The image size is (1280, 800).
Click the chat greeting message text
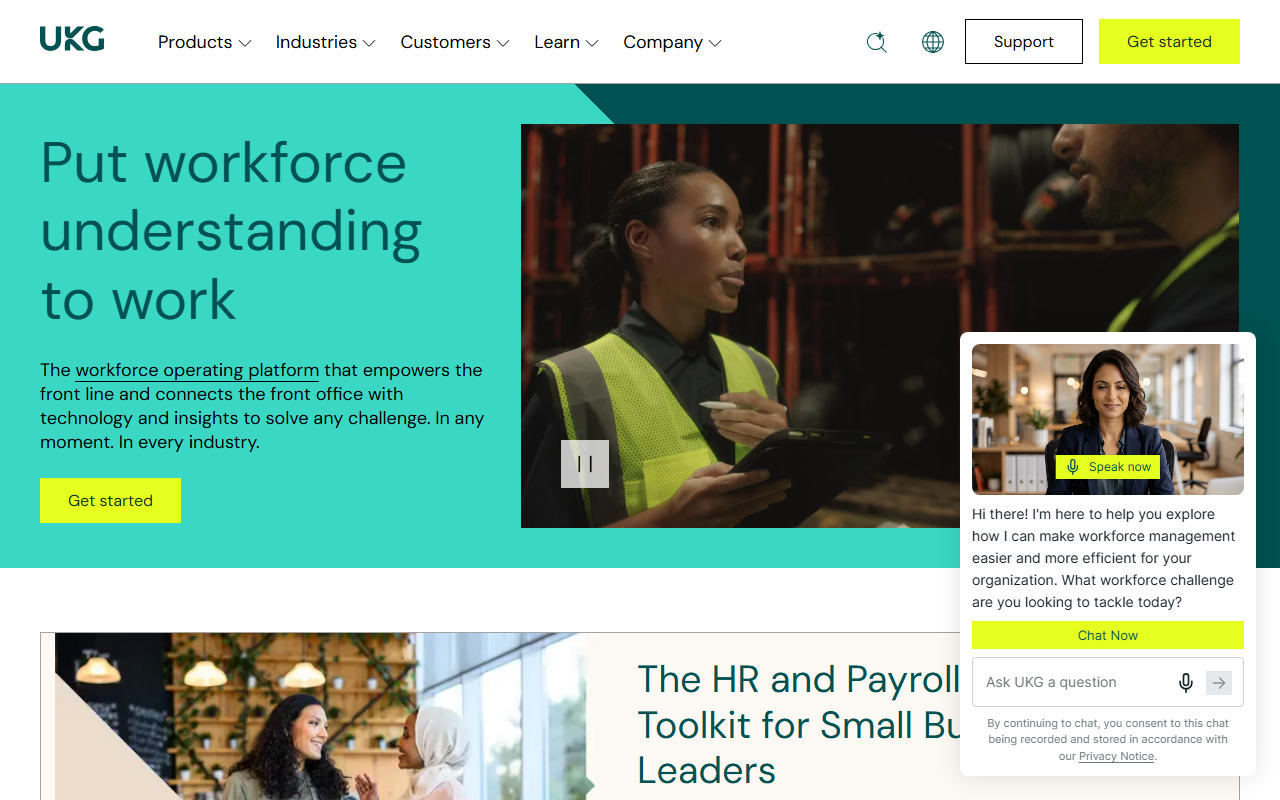point(1104,558)
